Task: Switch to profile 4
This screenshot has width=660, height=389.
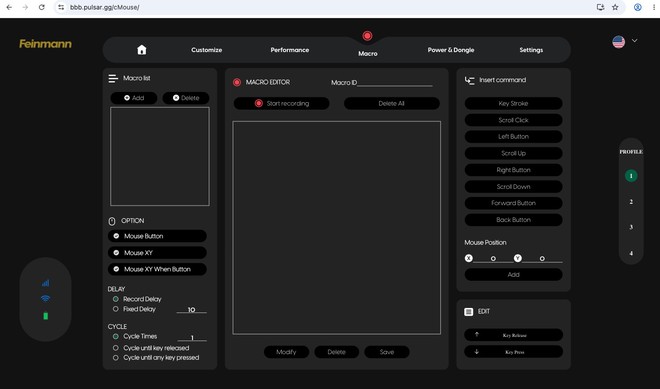Action: pos(631,253)
